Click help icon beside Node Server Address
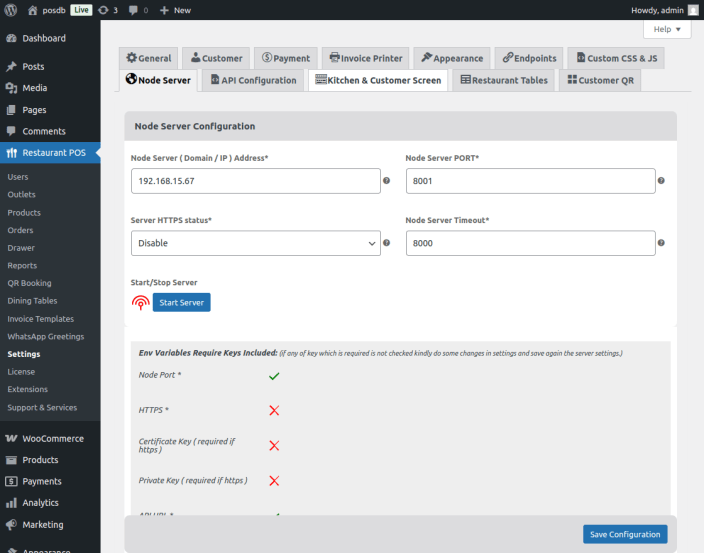Image resolution: width=704 pixels, height=553 pixels. pyautogui.click(x=386, y=181)
